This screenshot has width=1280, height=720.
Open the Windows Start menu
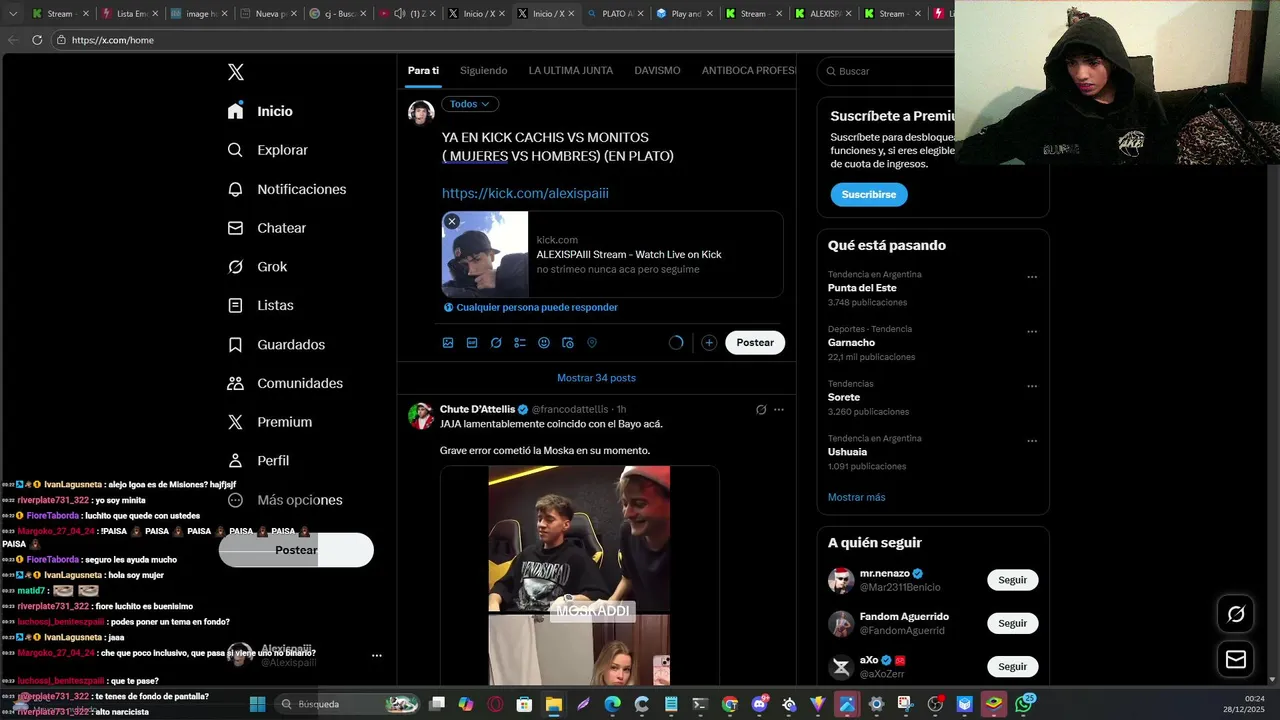click(x=257, y=704)
